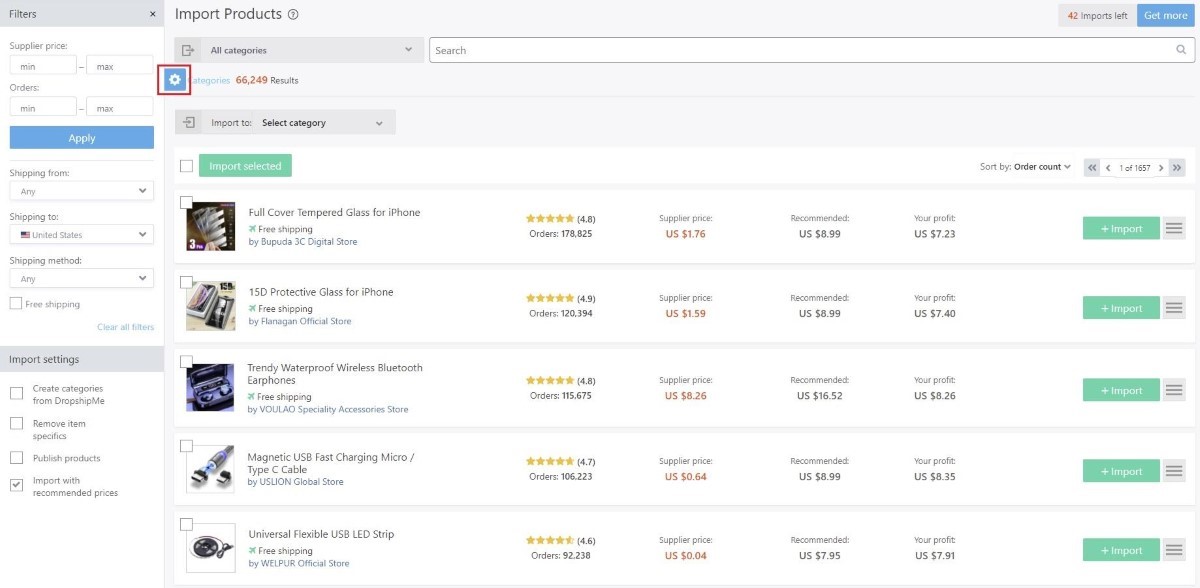Enable Create categories from DropshipMe
The width and height of the screenshot is (1200, 588).
coord(16,393)
